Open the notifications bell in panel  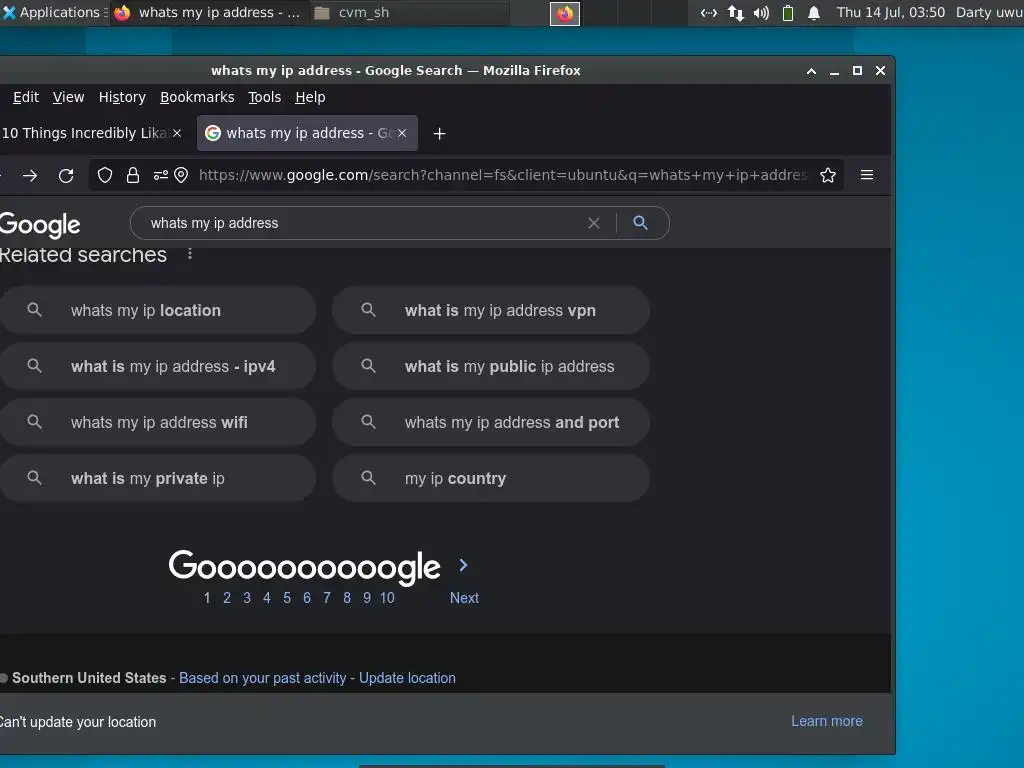pos(814,13)
